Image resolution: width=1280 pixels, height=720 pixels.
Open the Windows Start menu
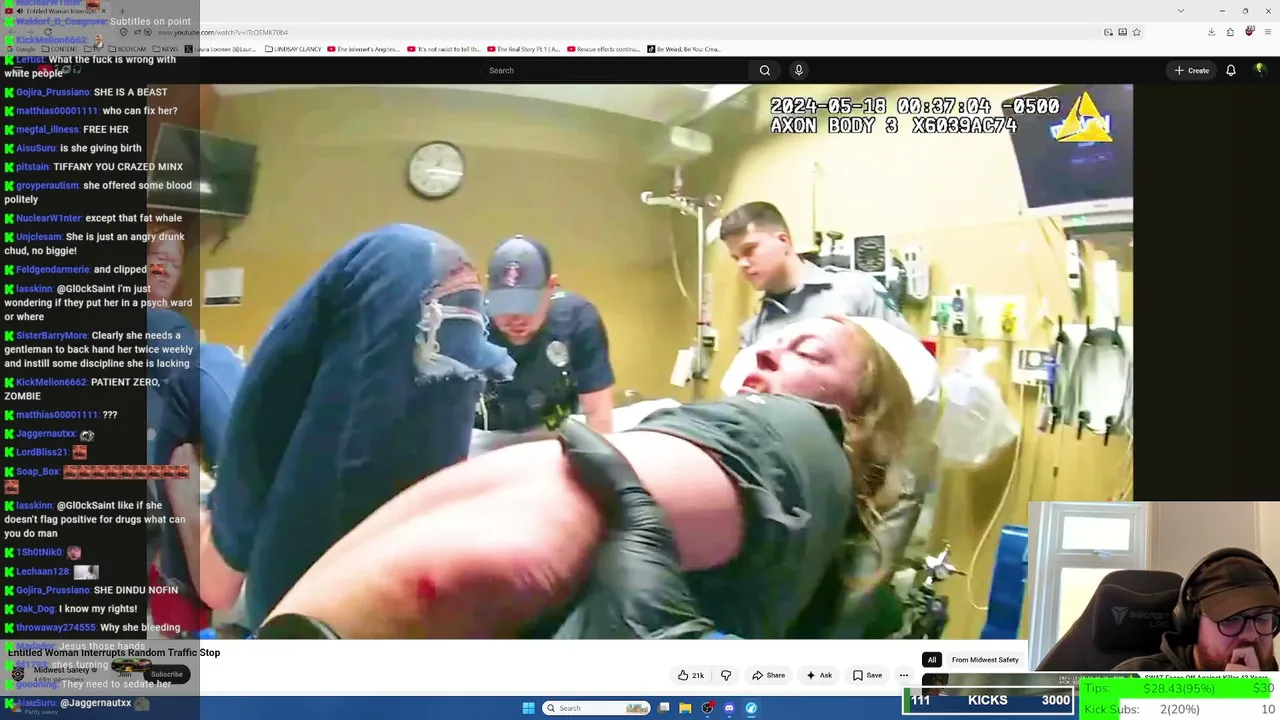click(x=529, y=708)
